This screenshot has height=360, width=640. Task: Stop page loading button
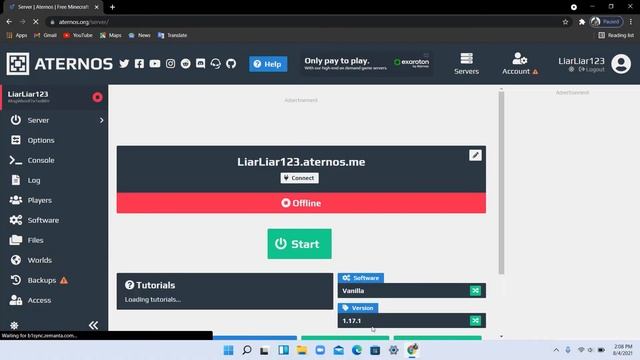(x=36, y=22)
